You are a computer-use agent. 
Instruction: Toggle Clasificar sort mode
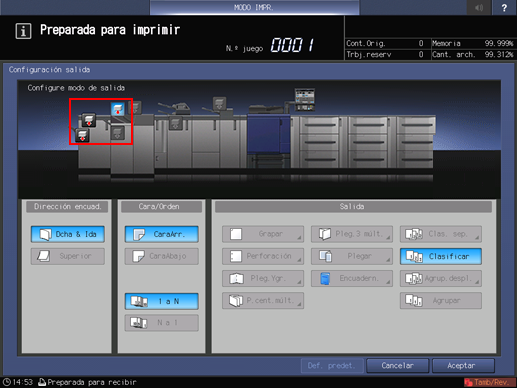point(441,256)
